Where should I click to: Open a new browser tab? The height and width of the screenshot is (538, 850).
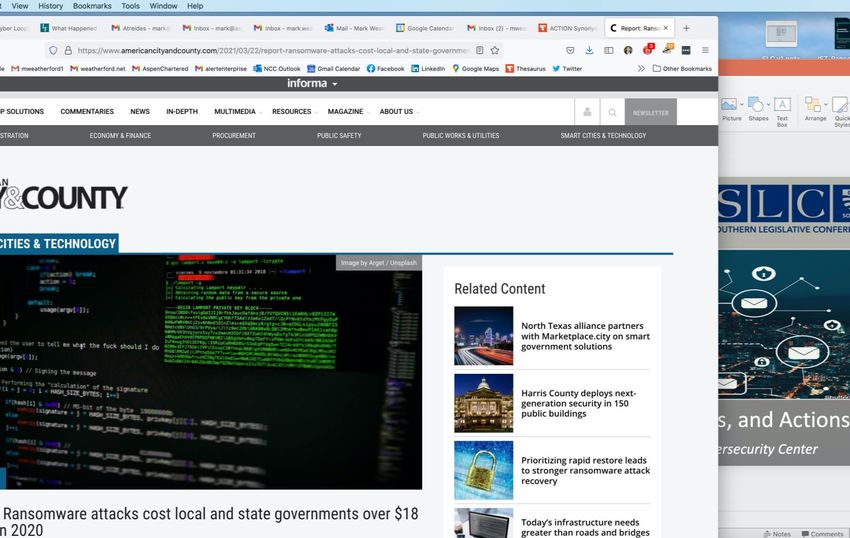point(686,28)
